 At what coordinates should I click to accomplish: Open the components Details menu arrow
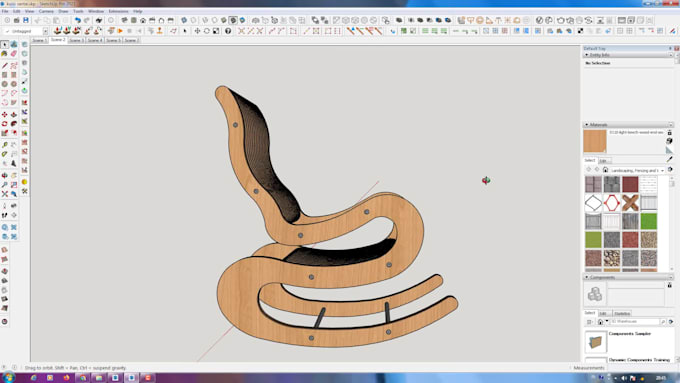coord(671,322)
